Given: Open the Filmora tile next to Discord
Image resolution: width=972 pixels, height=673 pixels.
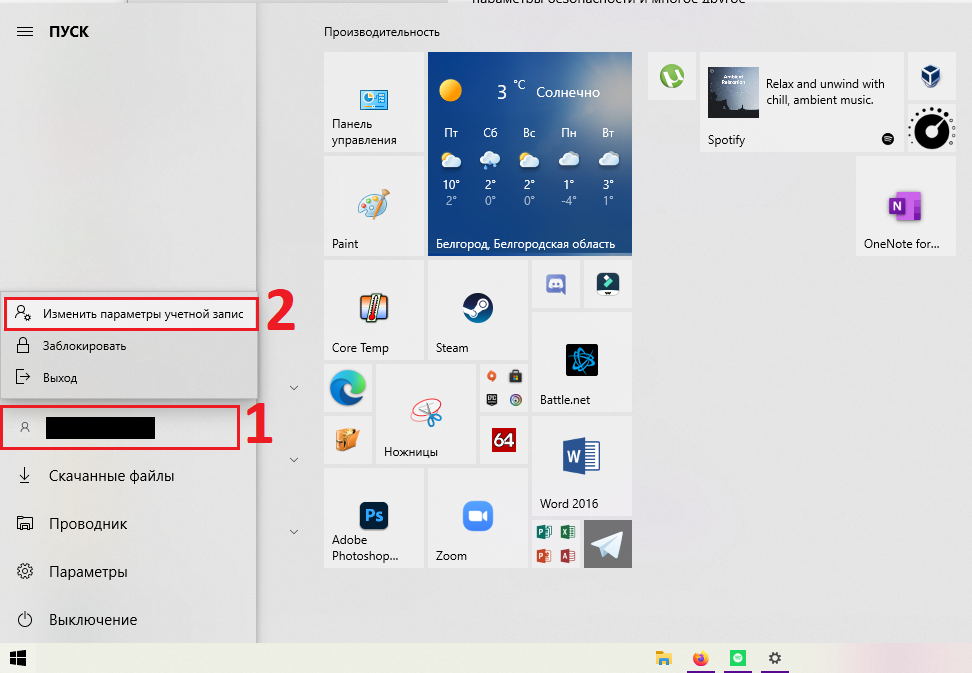Looking at the screenshot, I should [608, 284].
